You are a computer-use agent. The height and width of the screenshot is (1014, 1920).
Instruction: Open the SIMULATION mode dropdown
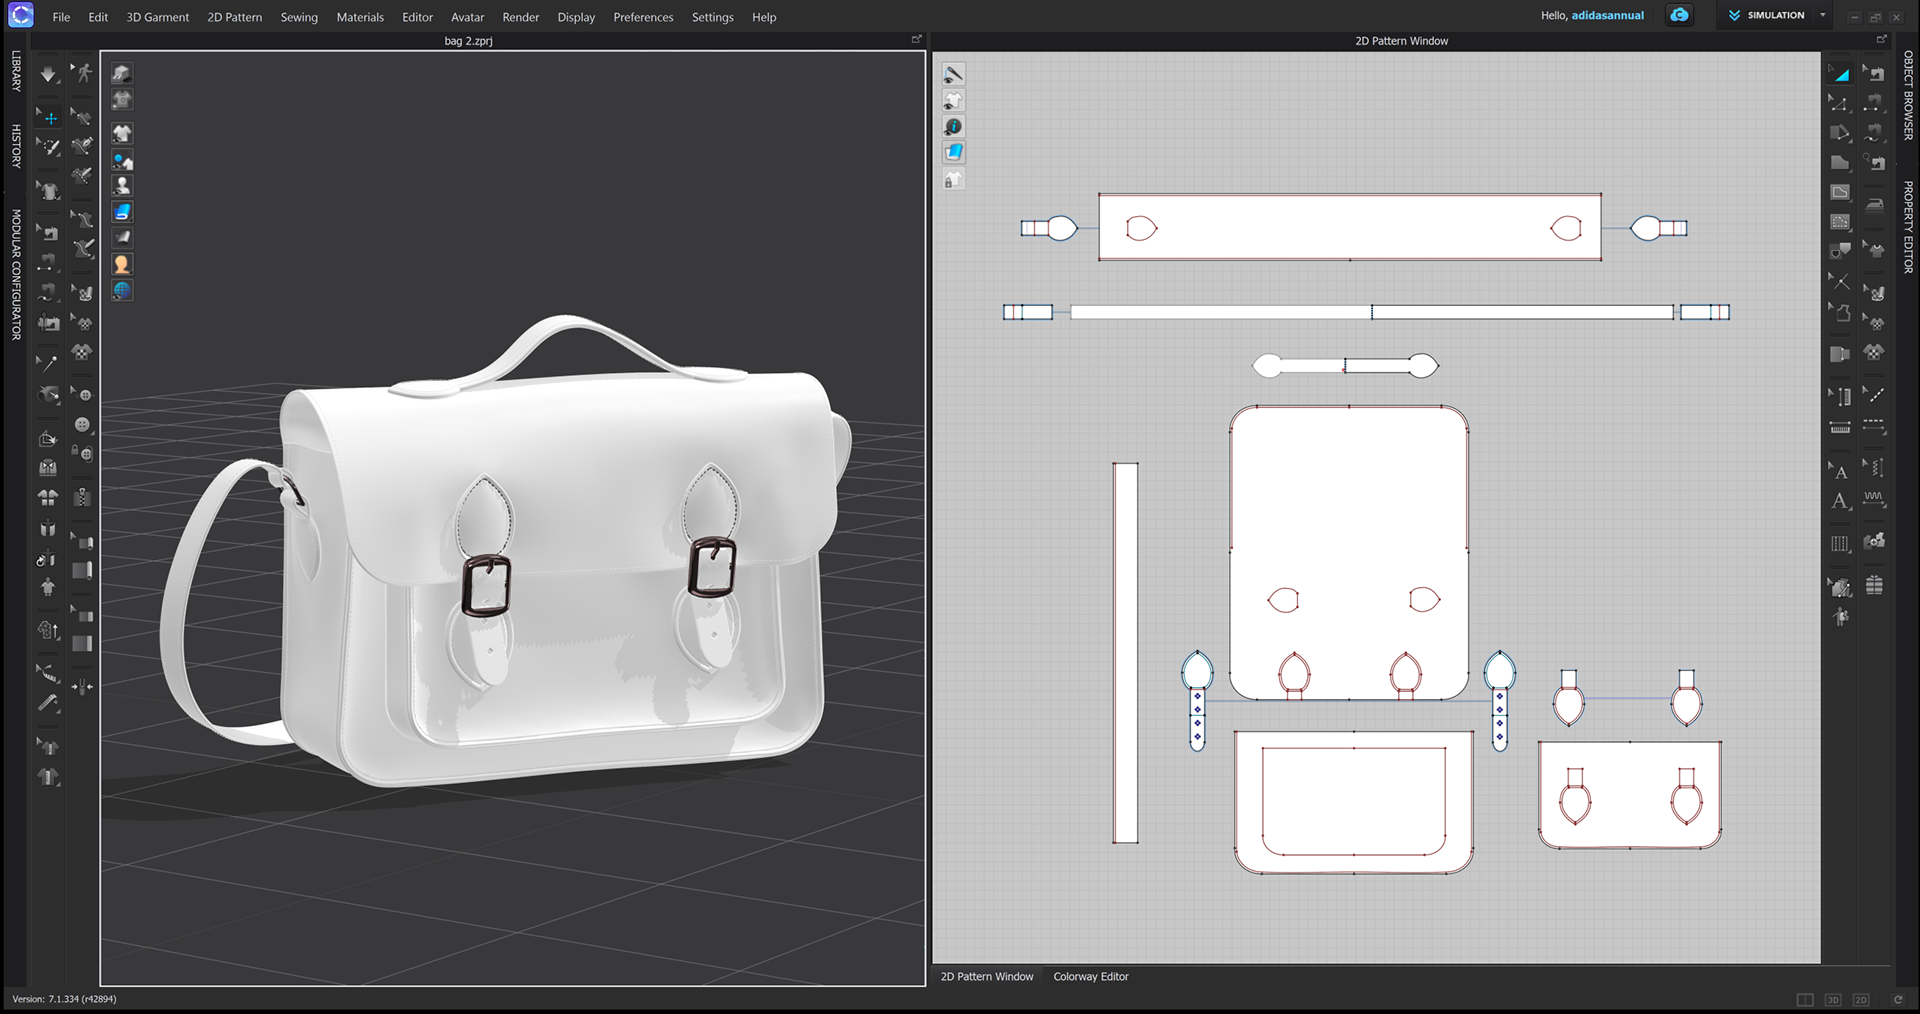click(x=1824, y=15)
